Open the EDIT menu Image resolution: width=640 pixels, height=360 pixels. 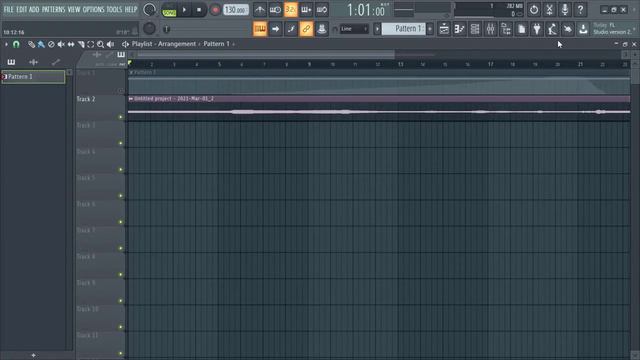[x=21, y=9]
